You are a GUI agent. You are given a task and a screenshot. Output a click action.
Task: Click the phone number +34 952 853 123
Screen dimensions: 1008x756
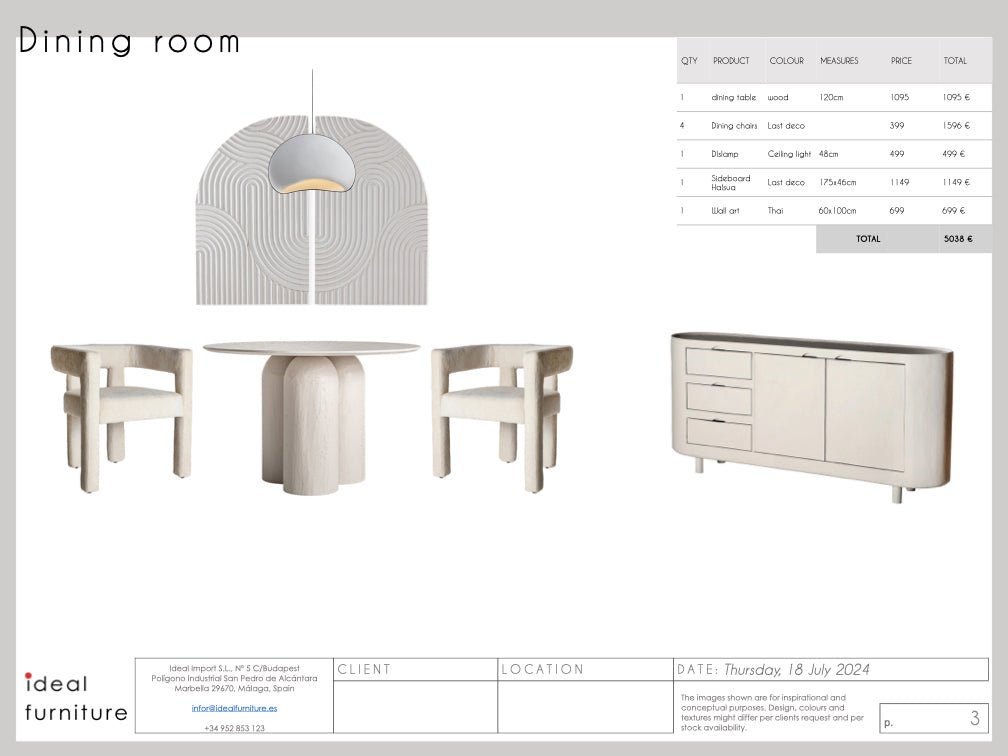point(234,728)
